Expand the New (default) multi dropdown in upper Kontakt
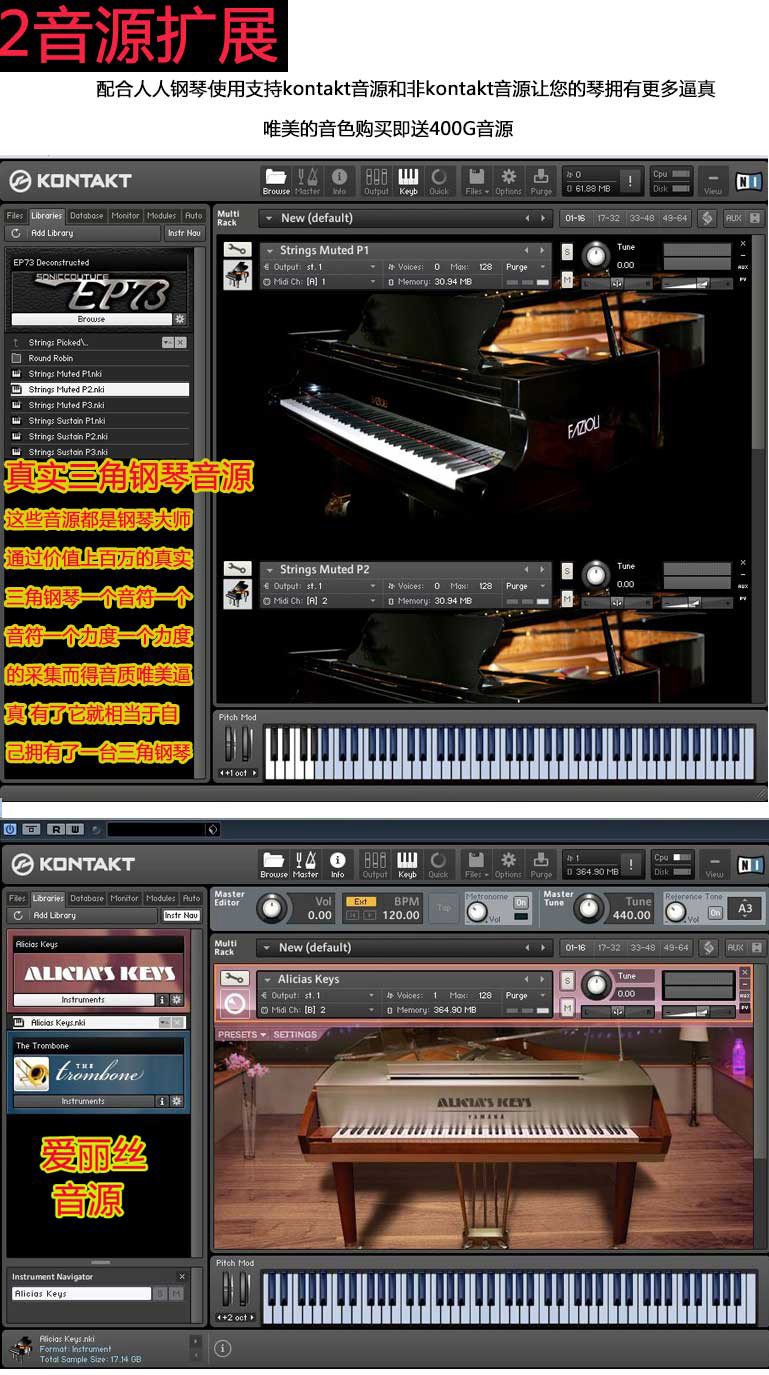 click(x=404, y=218)
